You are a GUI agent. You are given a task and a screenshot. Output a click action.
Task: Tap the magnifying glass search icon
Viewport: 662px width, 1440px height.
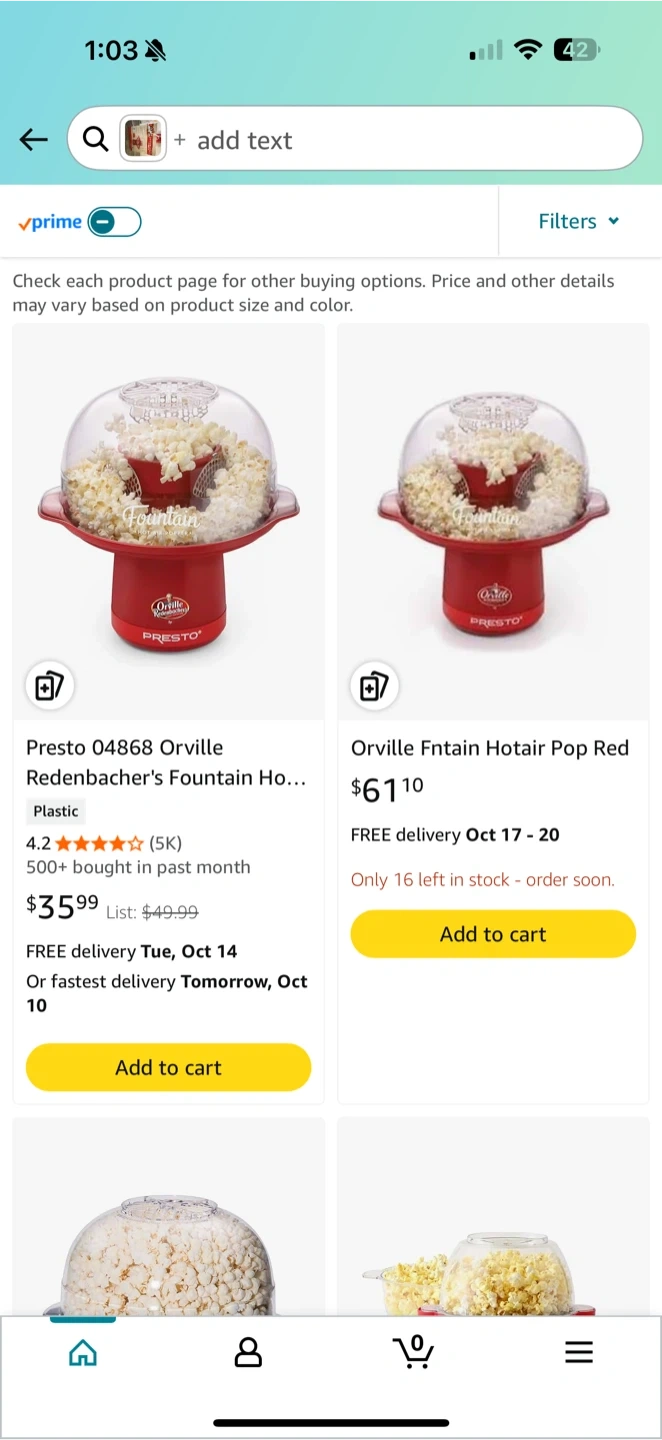(x=96, y=139)
